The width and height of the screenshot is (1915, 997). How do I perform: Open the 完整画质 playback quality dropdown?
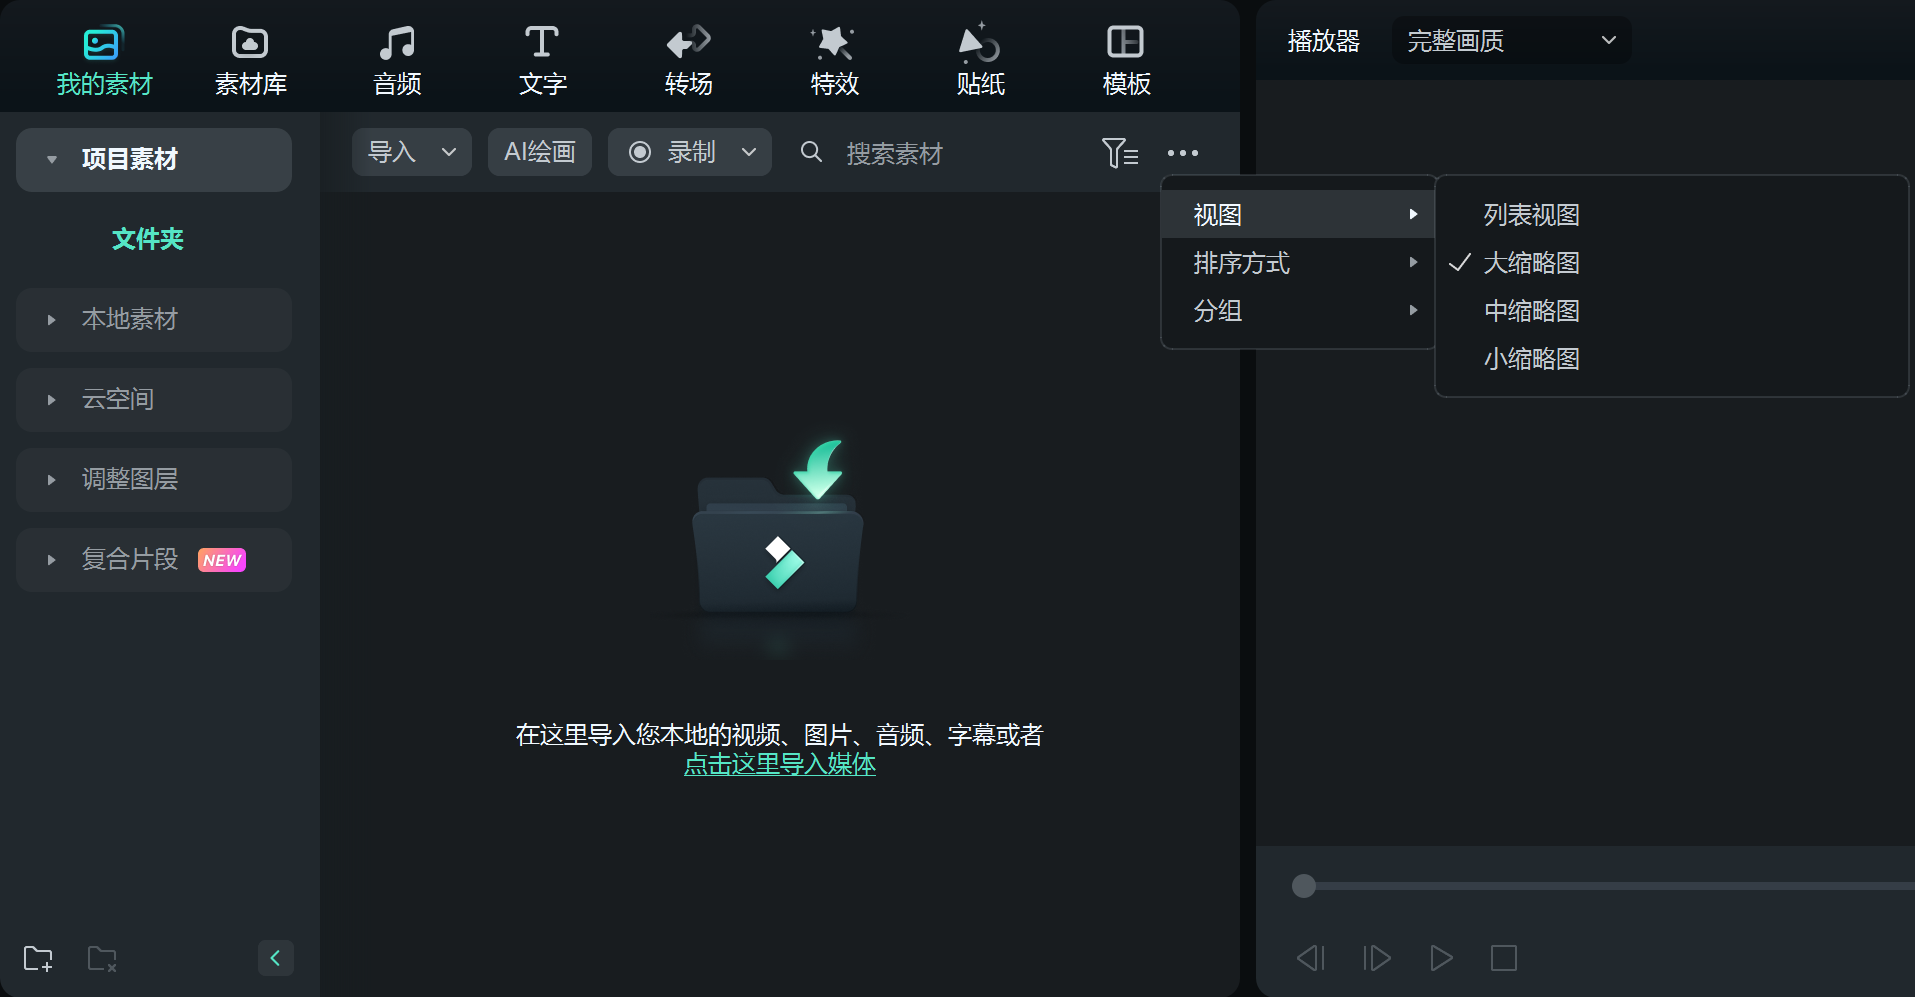coord(1509,40)
